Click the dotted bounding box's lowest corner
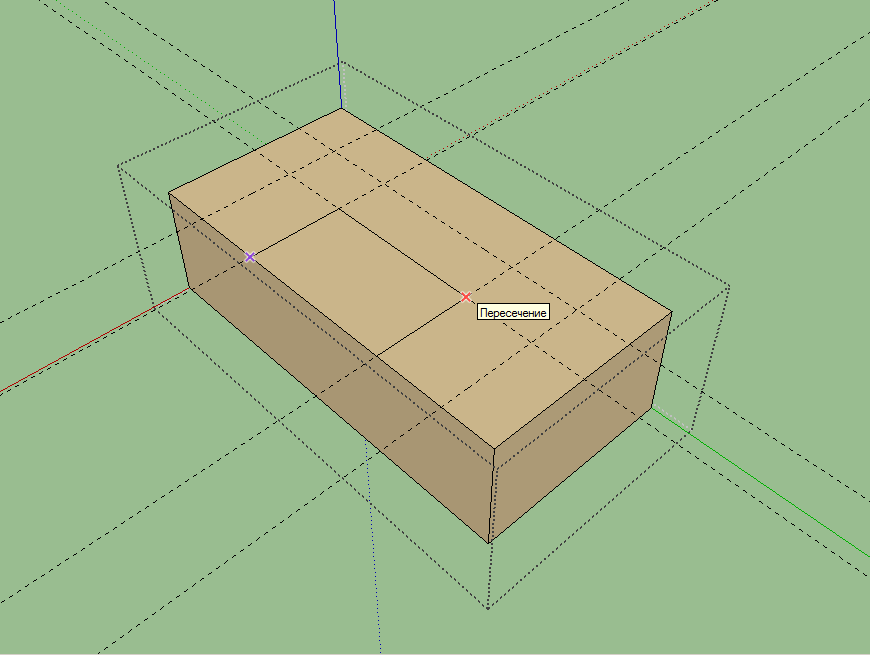Viewport: 870px width, 656px height. (487, 607)
